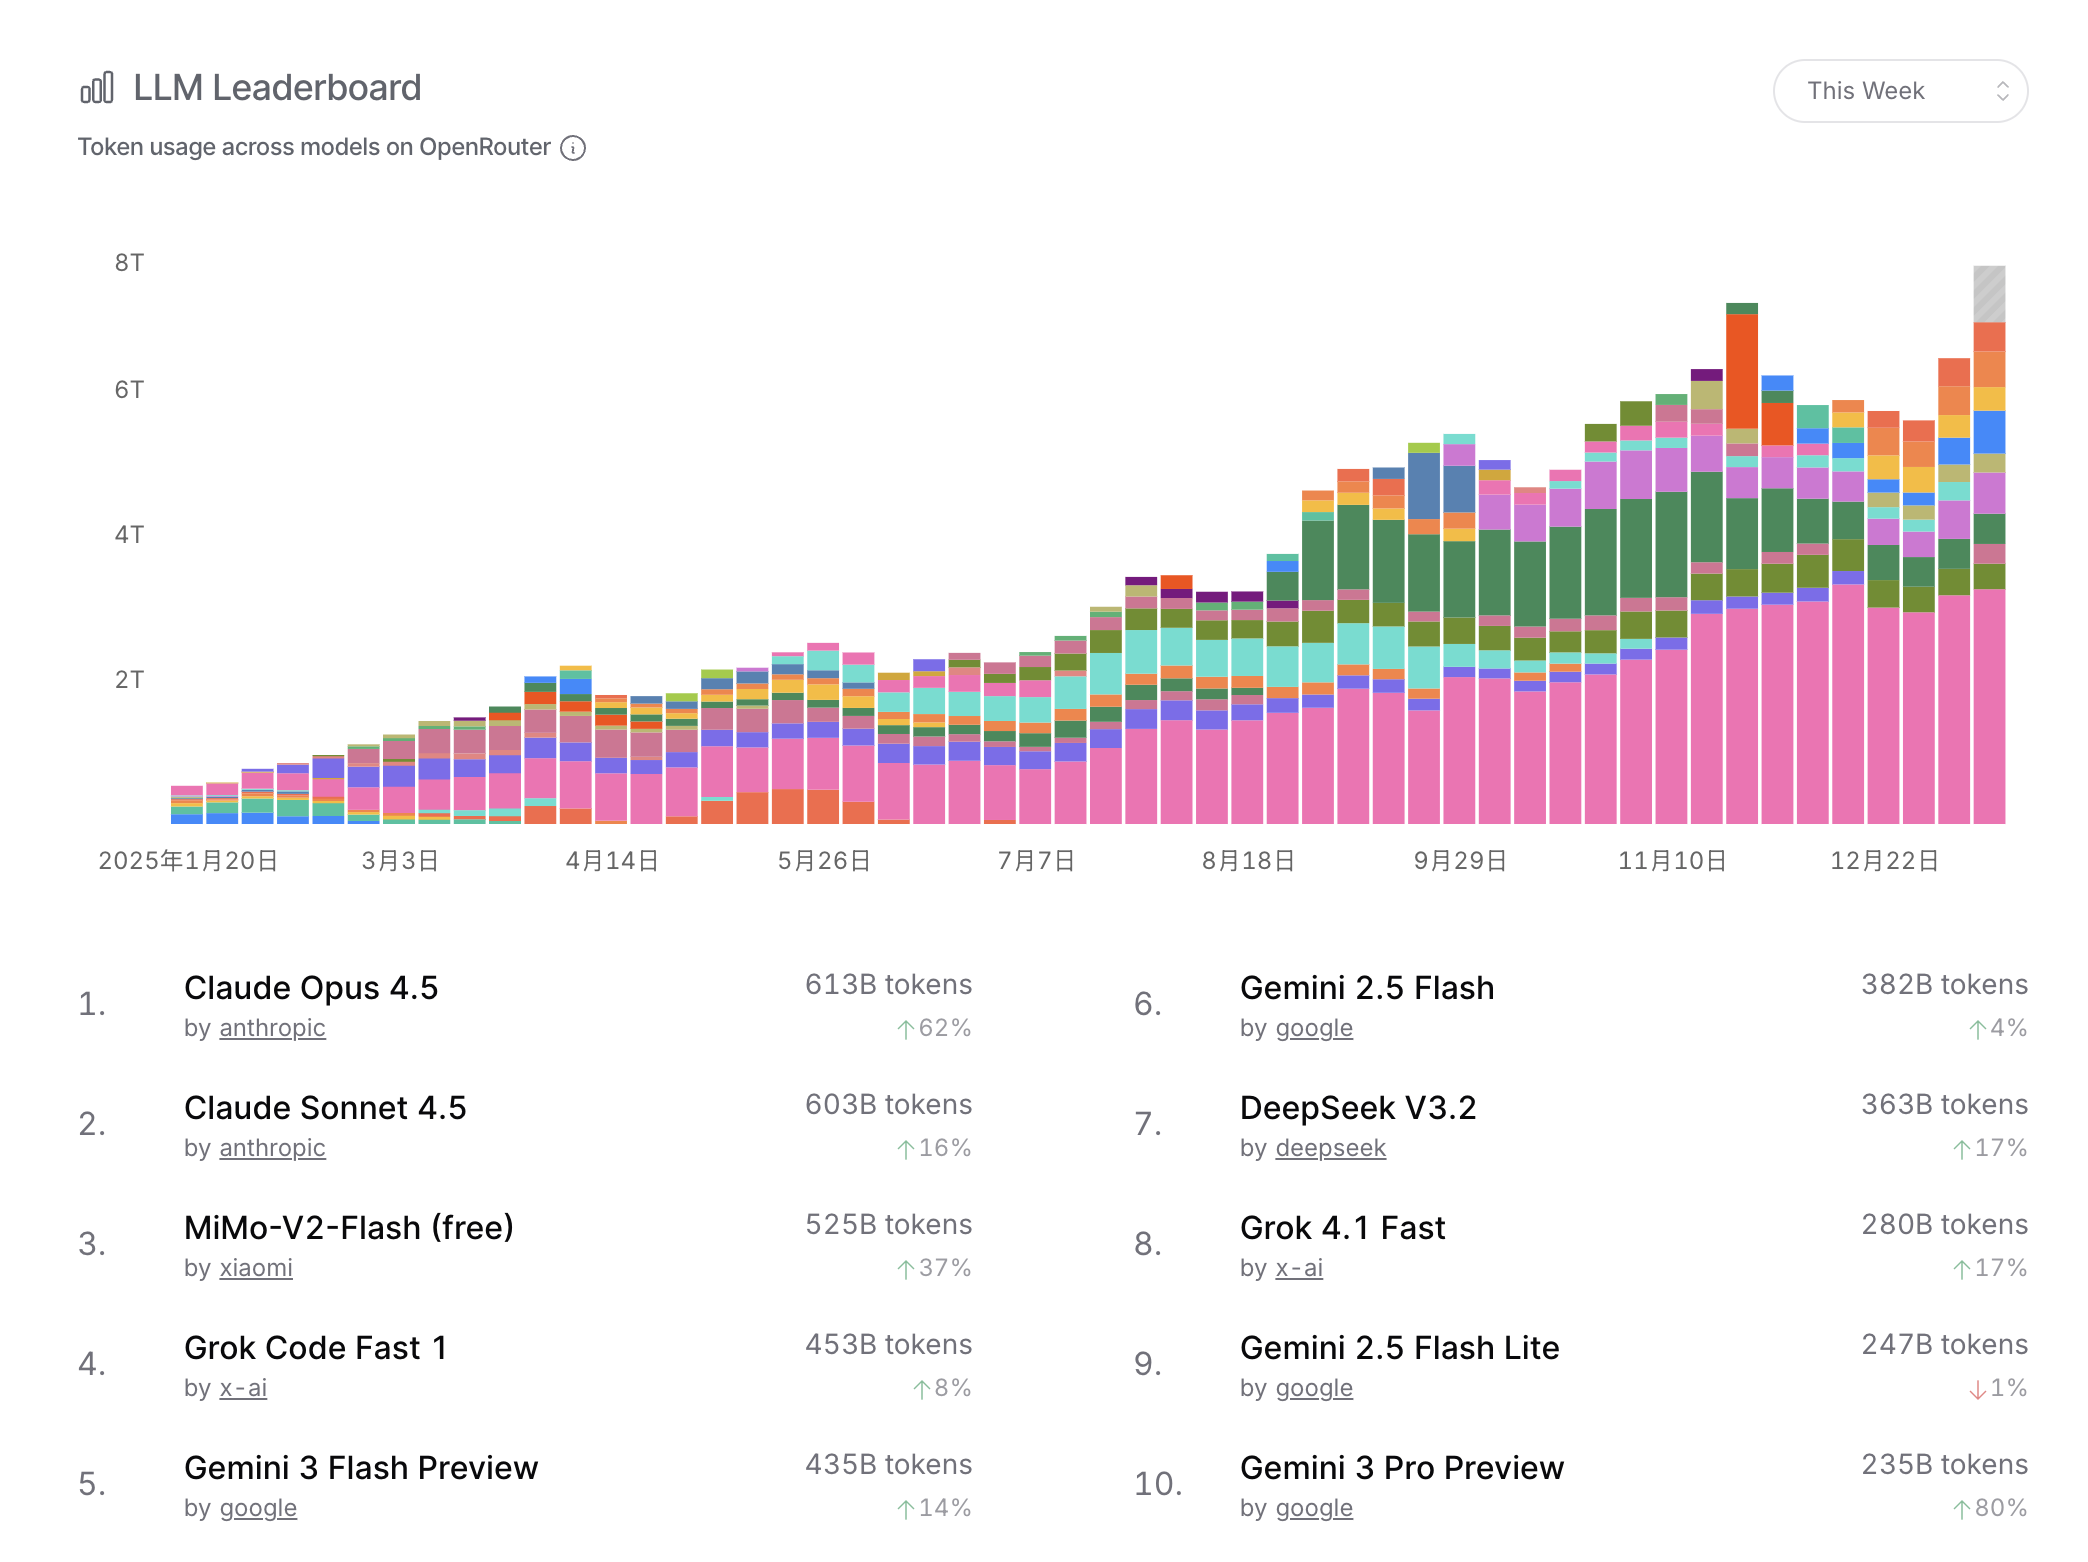
Task: Click the x-ai link under Grok 4.1 Fast
Action: tap(1299, 1268)
